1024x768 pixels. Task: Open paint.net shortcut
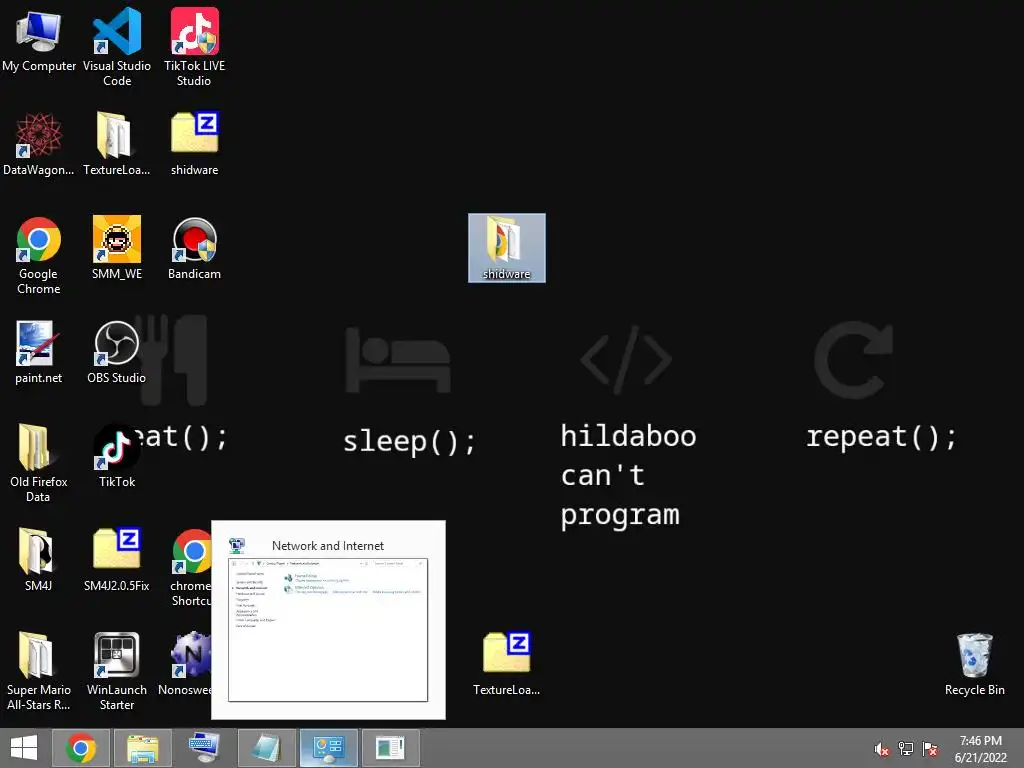pos(39,353)
